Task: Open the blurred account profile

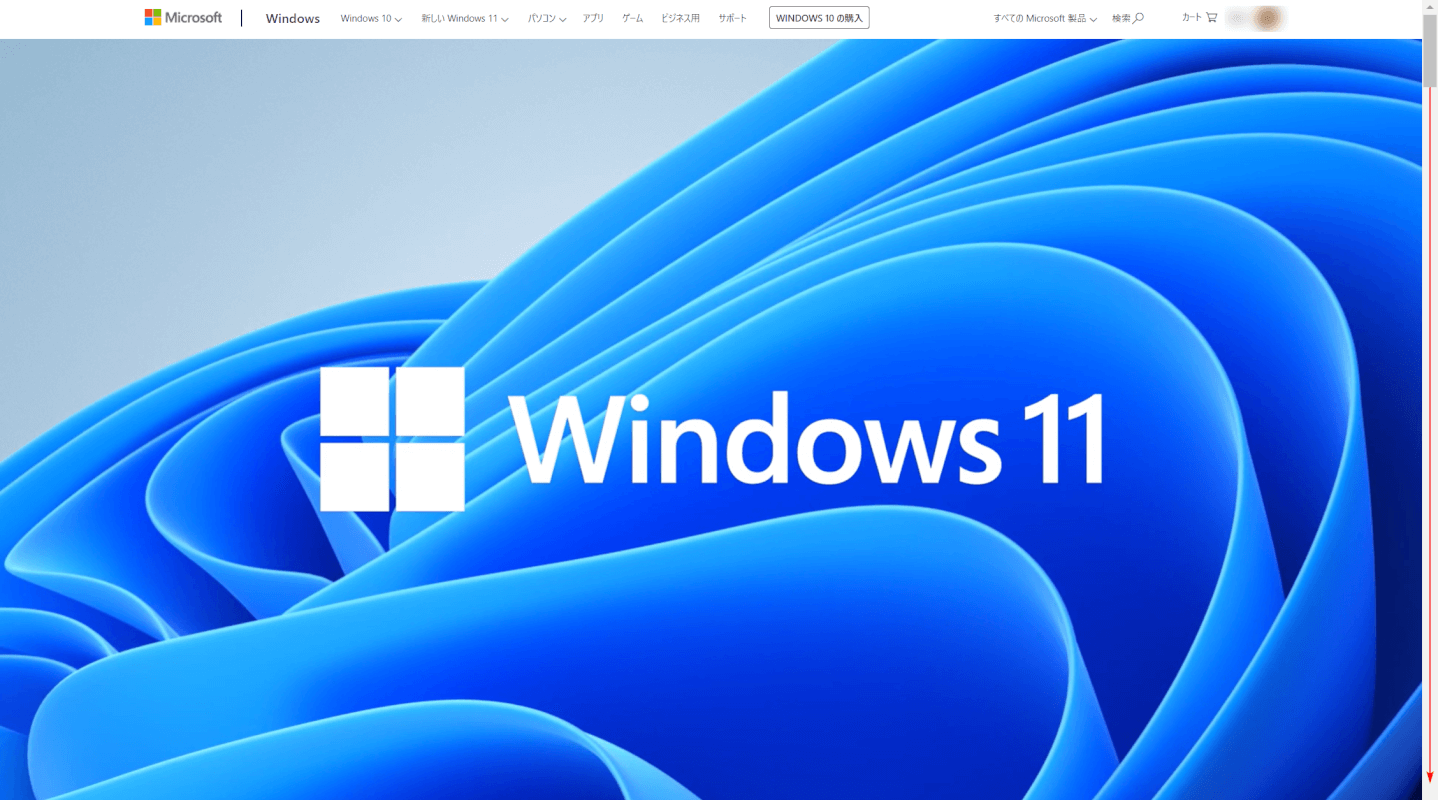Action: tap(1256, 18)
